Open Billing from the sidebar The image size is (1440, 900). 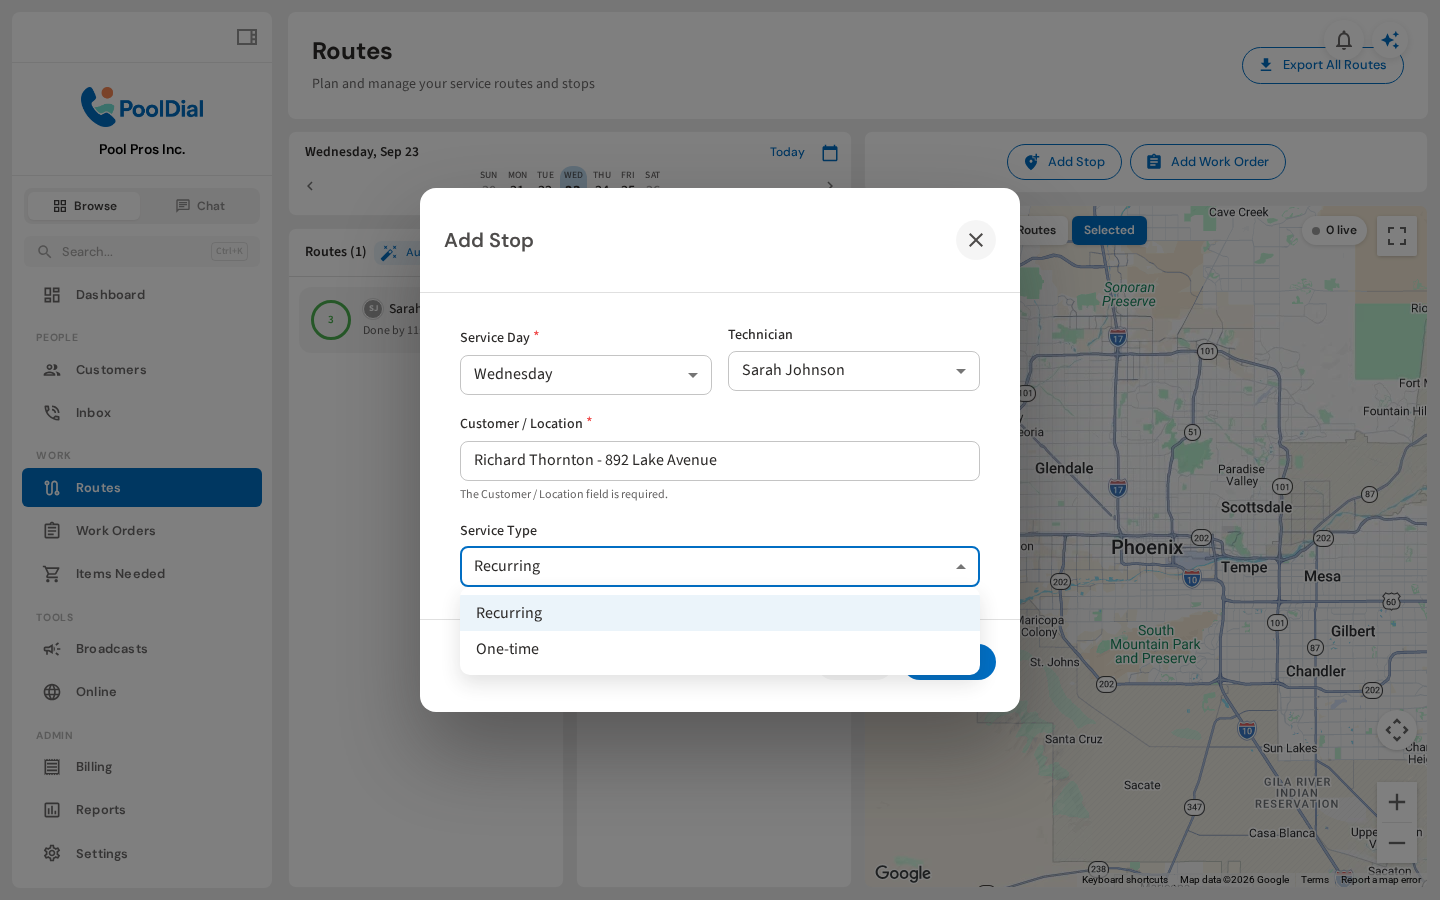[142, 767]
